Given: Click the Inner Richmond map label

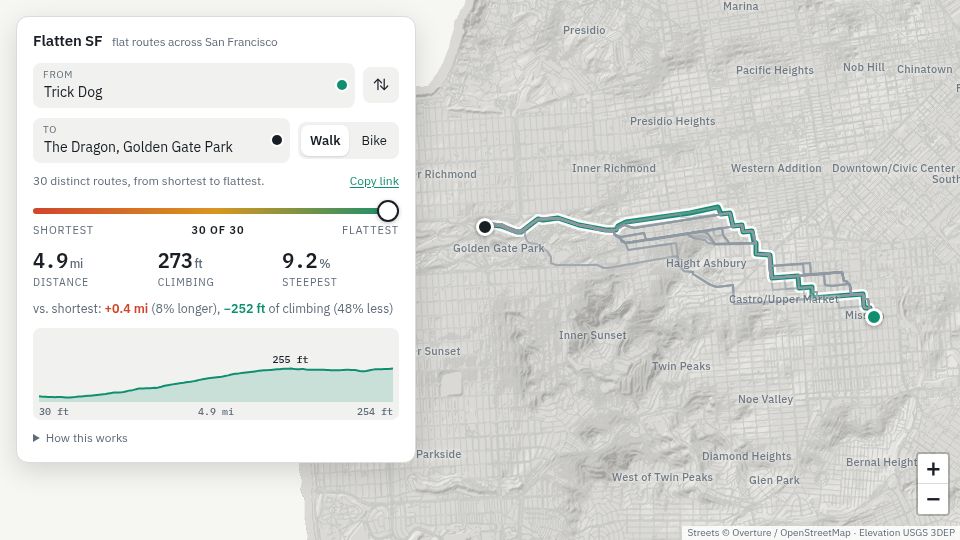Looking at the screenshot, I should point(613,168).
